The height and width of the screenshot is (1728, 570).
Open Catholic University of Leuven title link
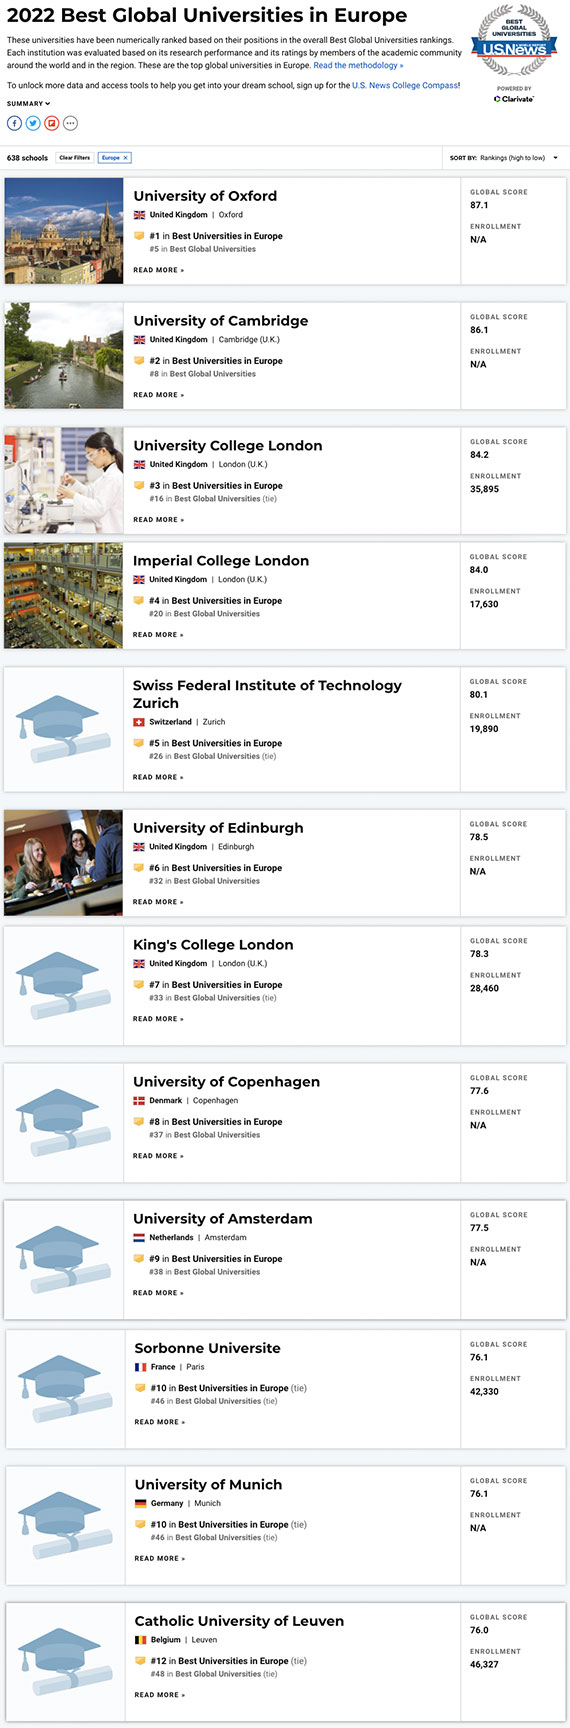pyautogui.click(x=239, y=1621)
